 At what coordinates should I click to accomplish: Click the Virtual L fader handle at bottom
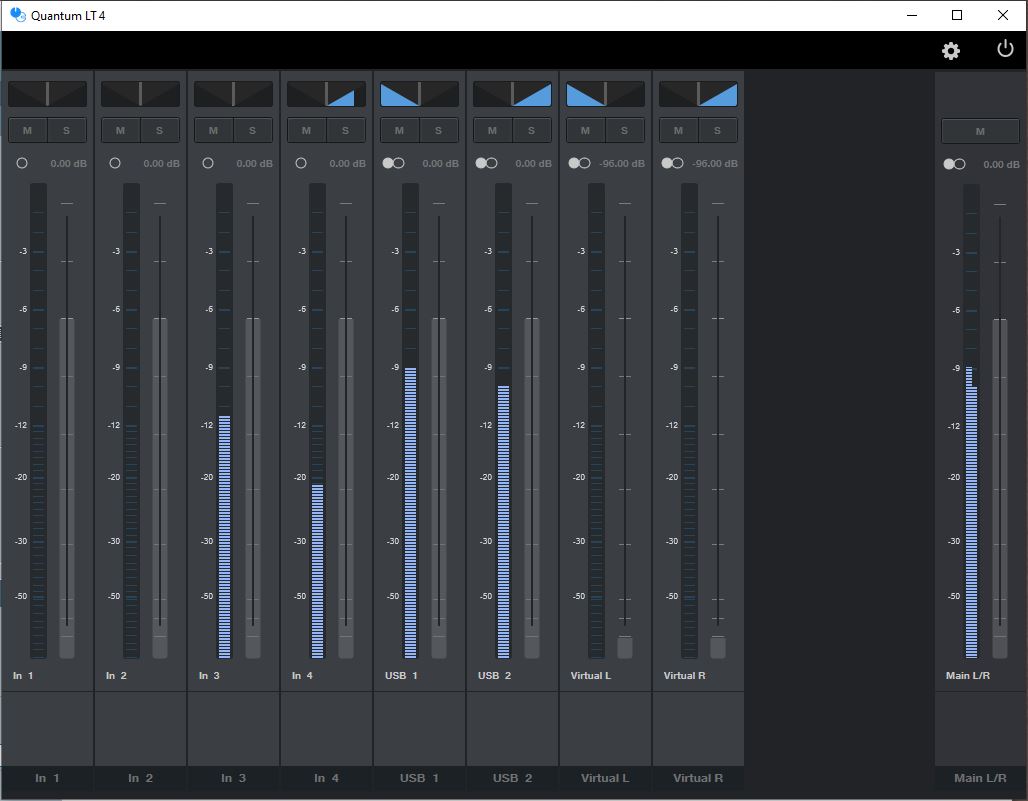click(x=625, y=647)
